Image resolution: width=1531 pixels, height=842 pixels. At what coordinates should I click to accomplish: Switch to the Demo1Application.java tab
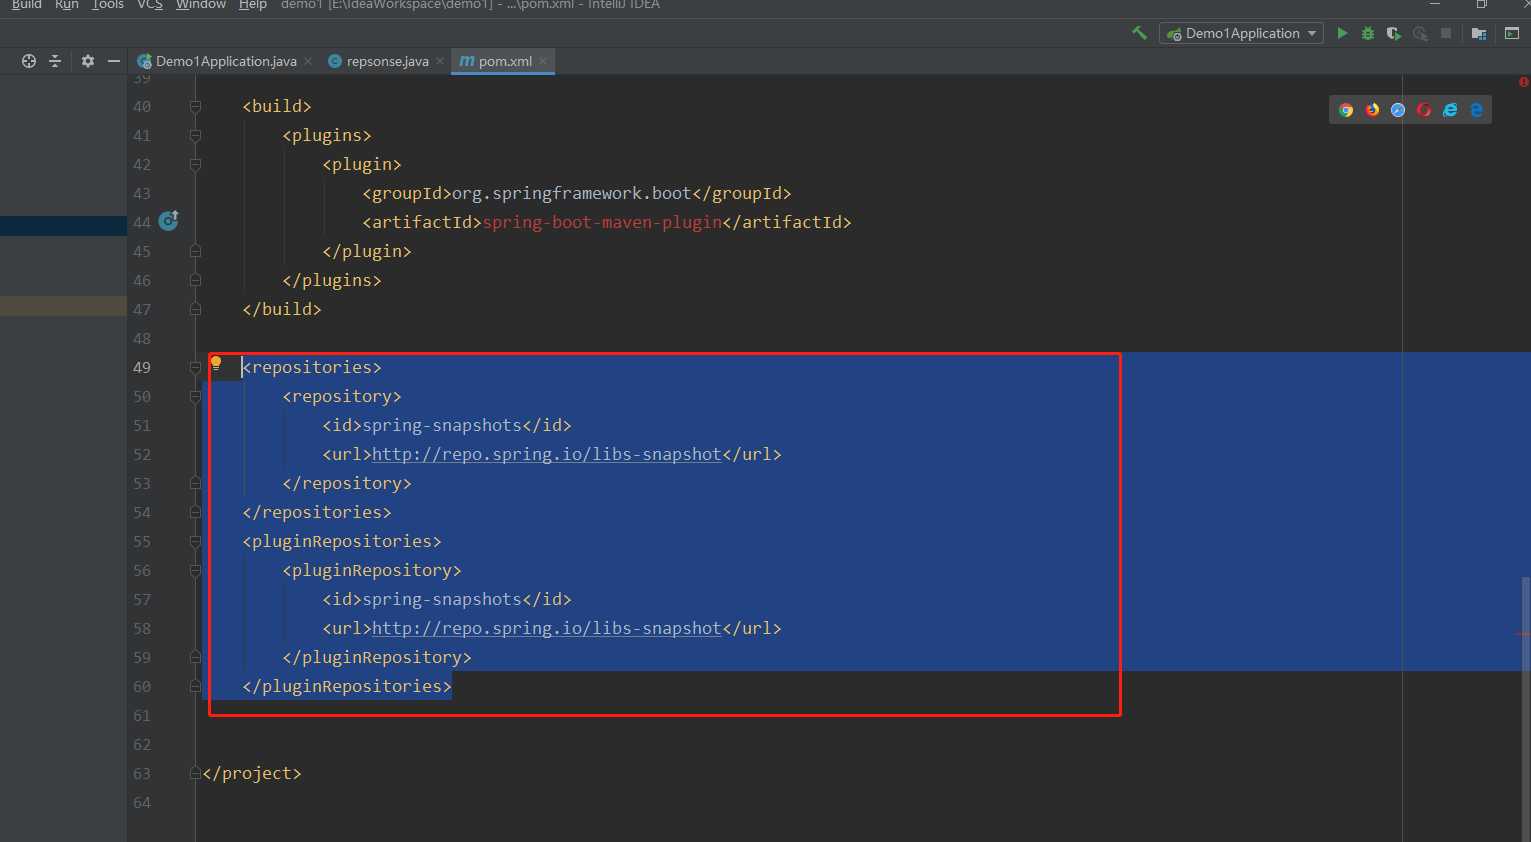click(x=225, y=61)
